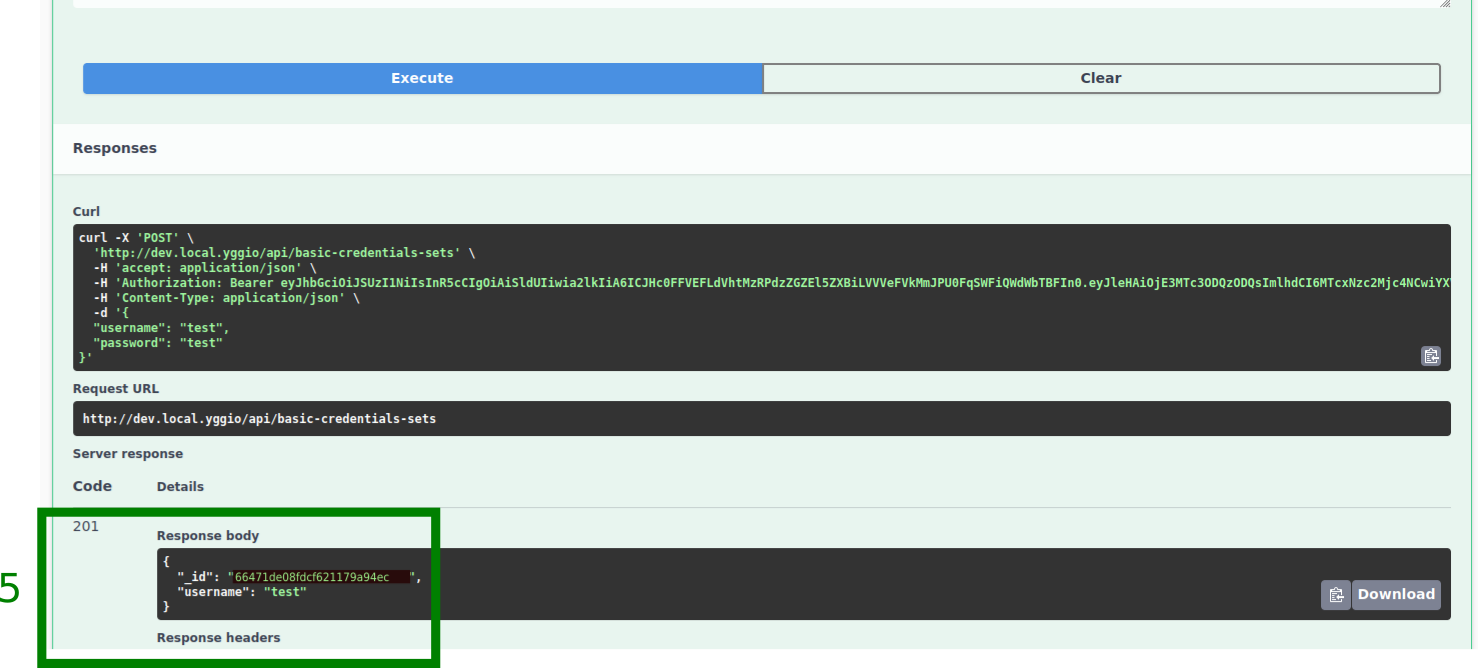
Task: Click the textarea resize handle at top right
Action: (x=1445, y=4)
